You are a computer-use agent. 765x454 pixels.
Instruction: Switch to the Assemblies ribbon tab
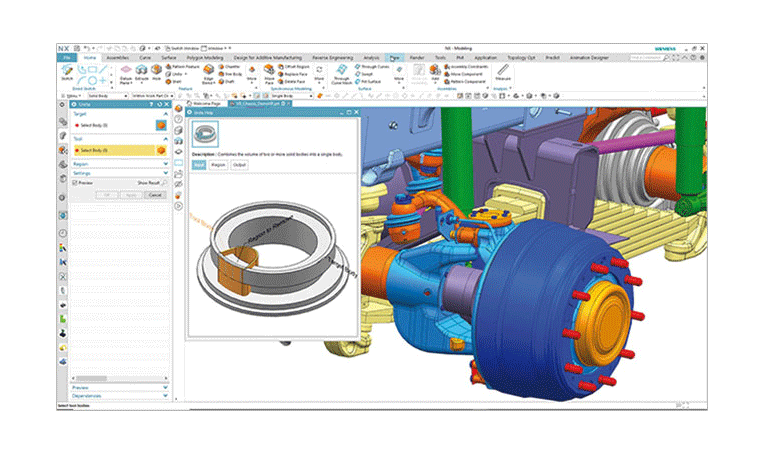tap(118, 58)
